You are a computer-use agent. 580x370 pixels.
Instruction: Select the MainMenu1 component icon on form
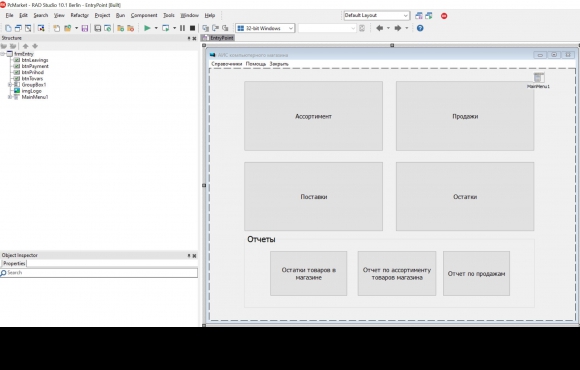point(539,78)
